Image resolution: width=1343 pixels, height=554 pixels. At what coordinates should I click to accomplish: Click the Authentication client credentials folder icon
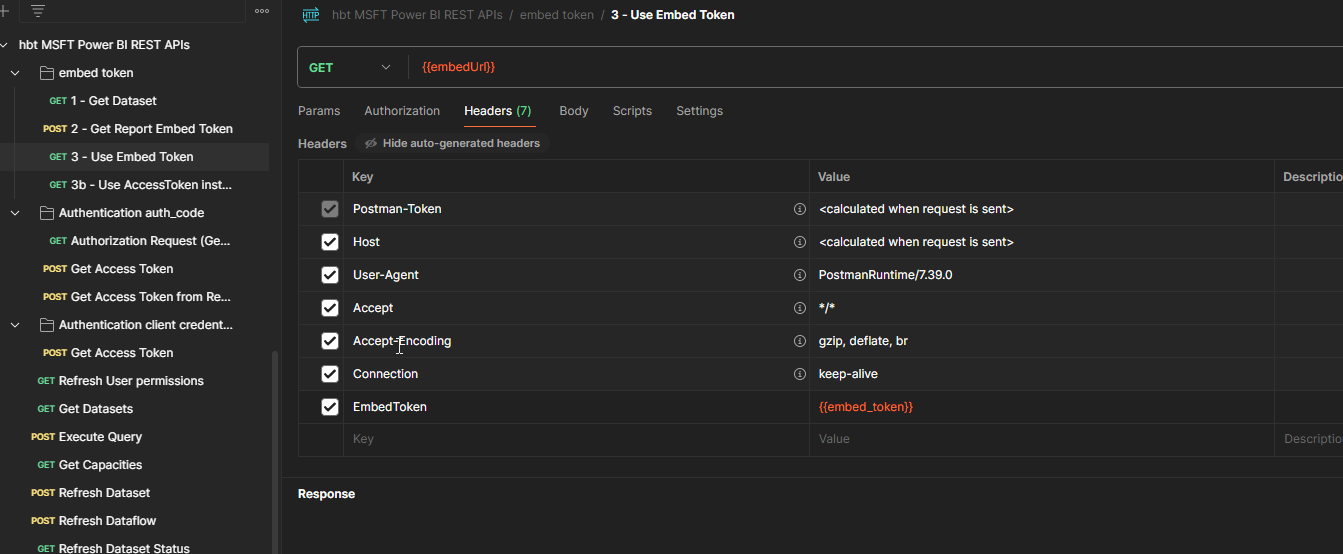tap(46, 325)
